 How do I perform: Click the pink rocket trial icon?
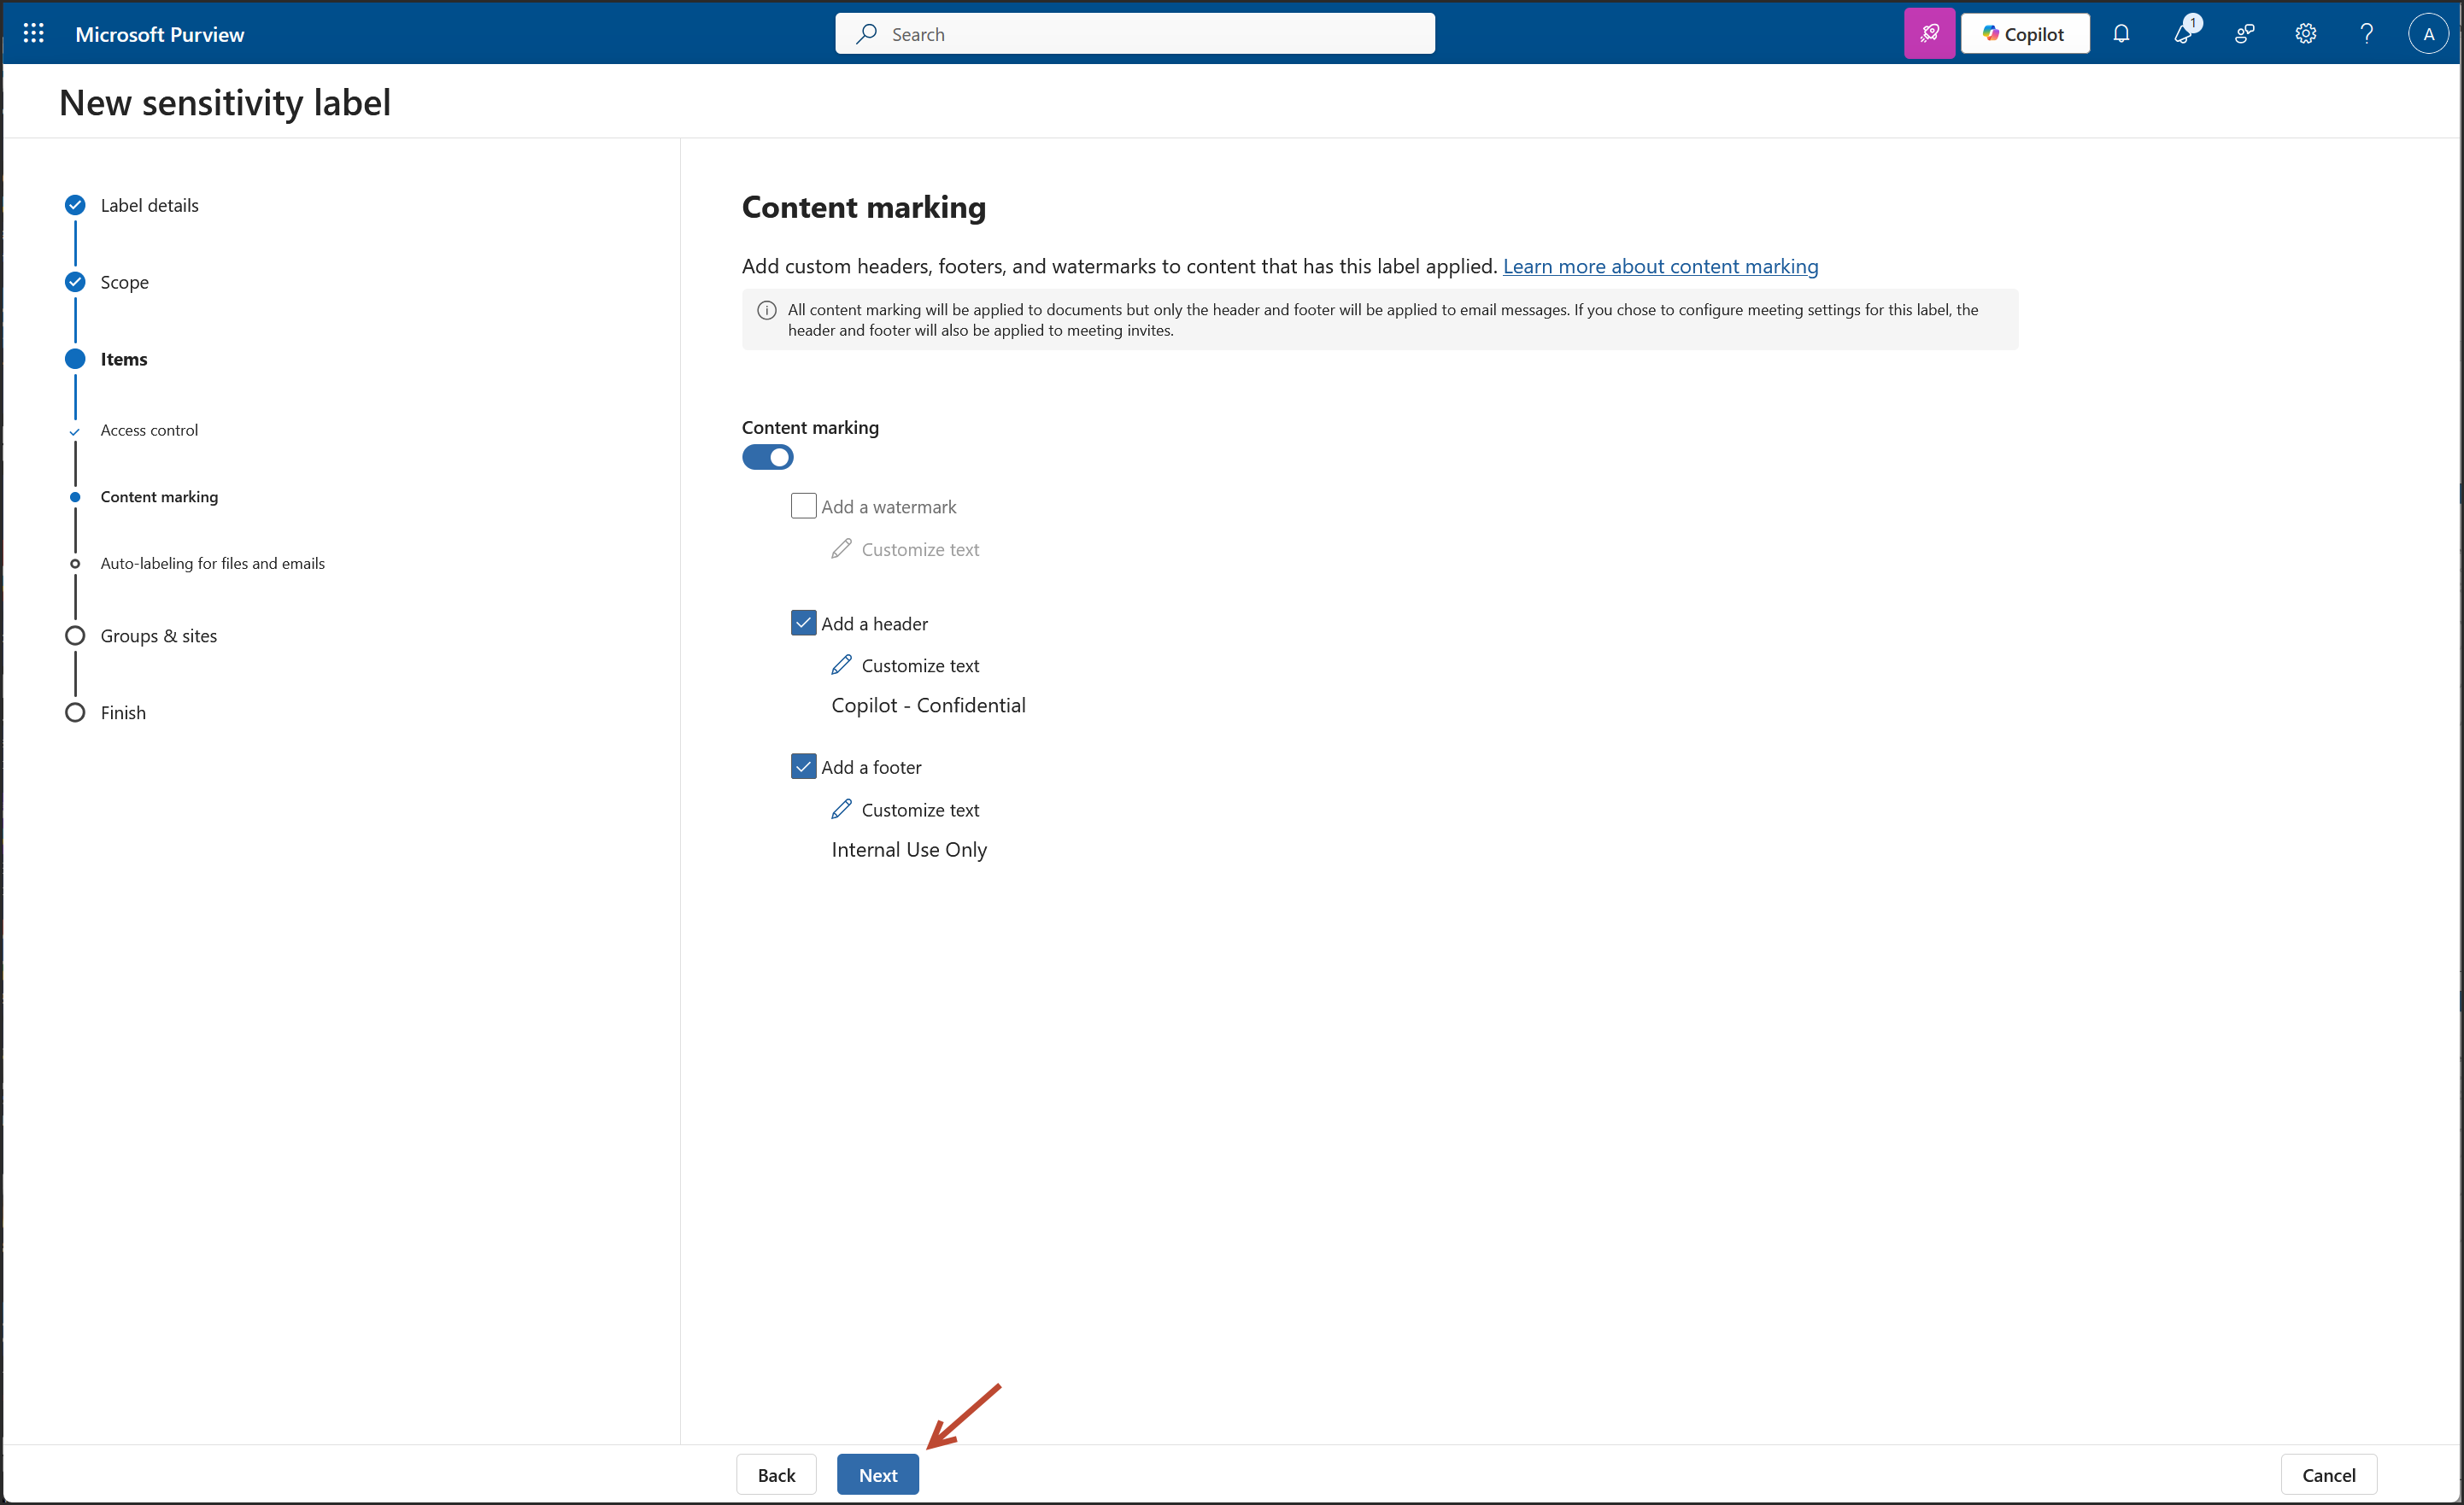(1928, 33)
